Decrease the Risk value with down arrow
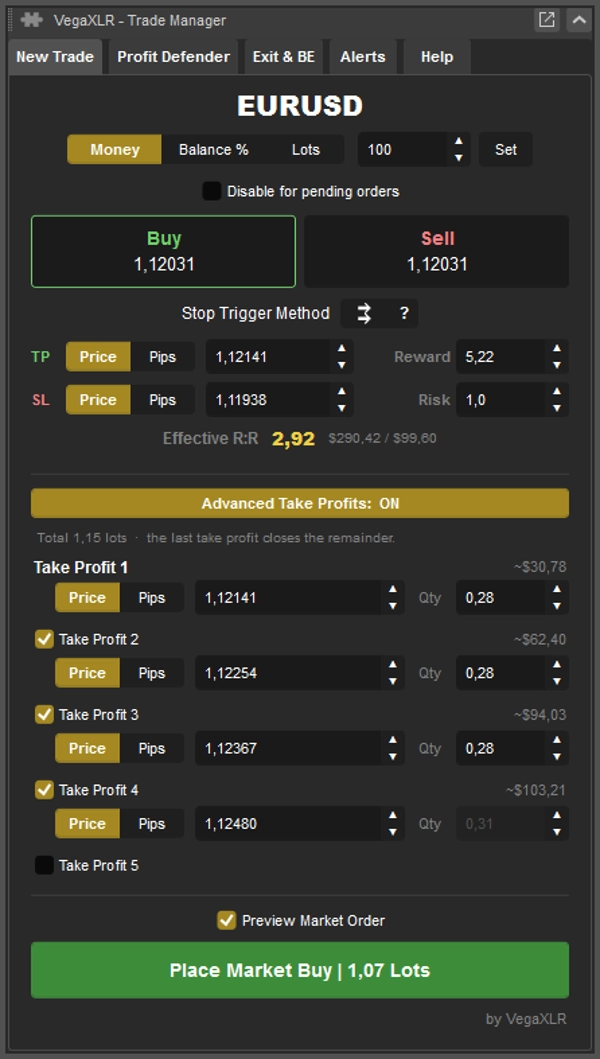 coord(557,409)
